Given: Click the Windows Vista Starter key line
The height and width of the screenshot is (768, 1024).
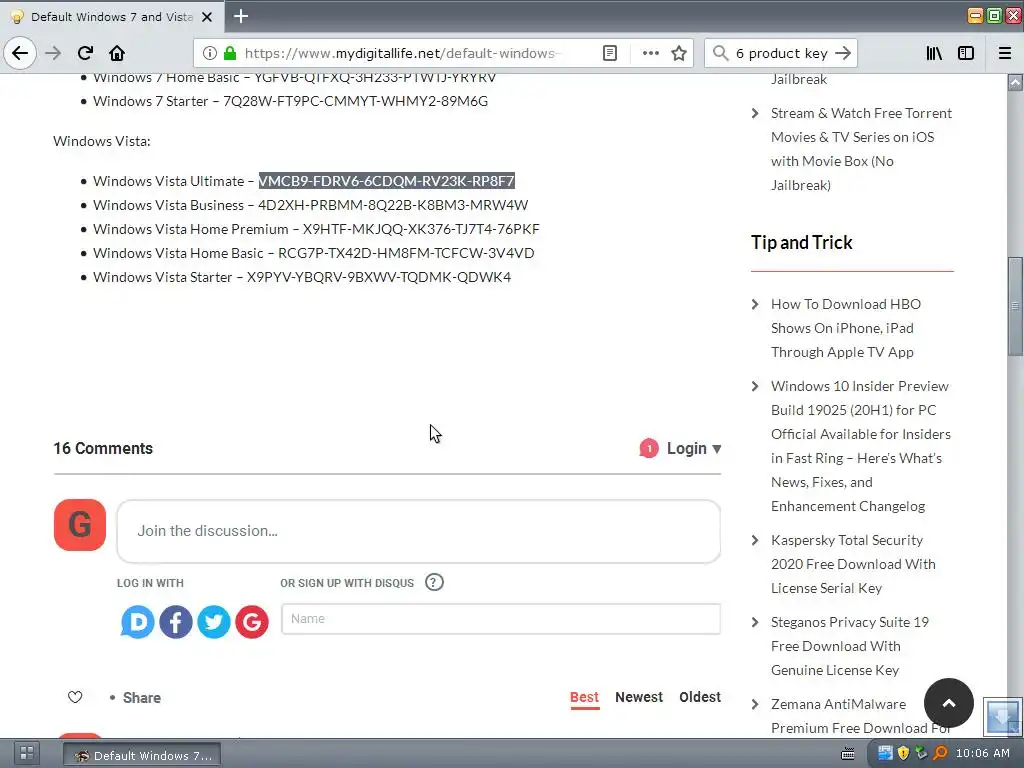Looking at the screenshot, I should 302,277.
